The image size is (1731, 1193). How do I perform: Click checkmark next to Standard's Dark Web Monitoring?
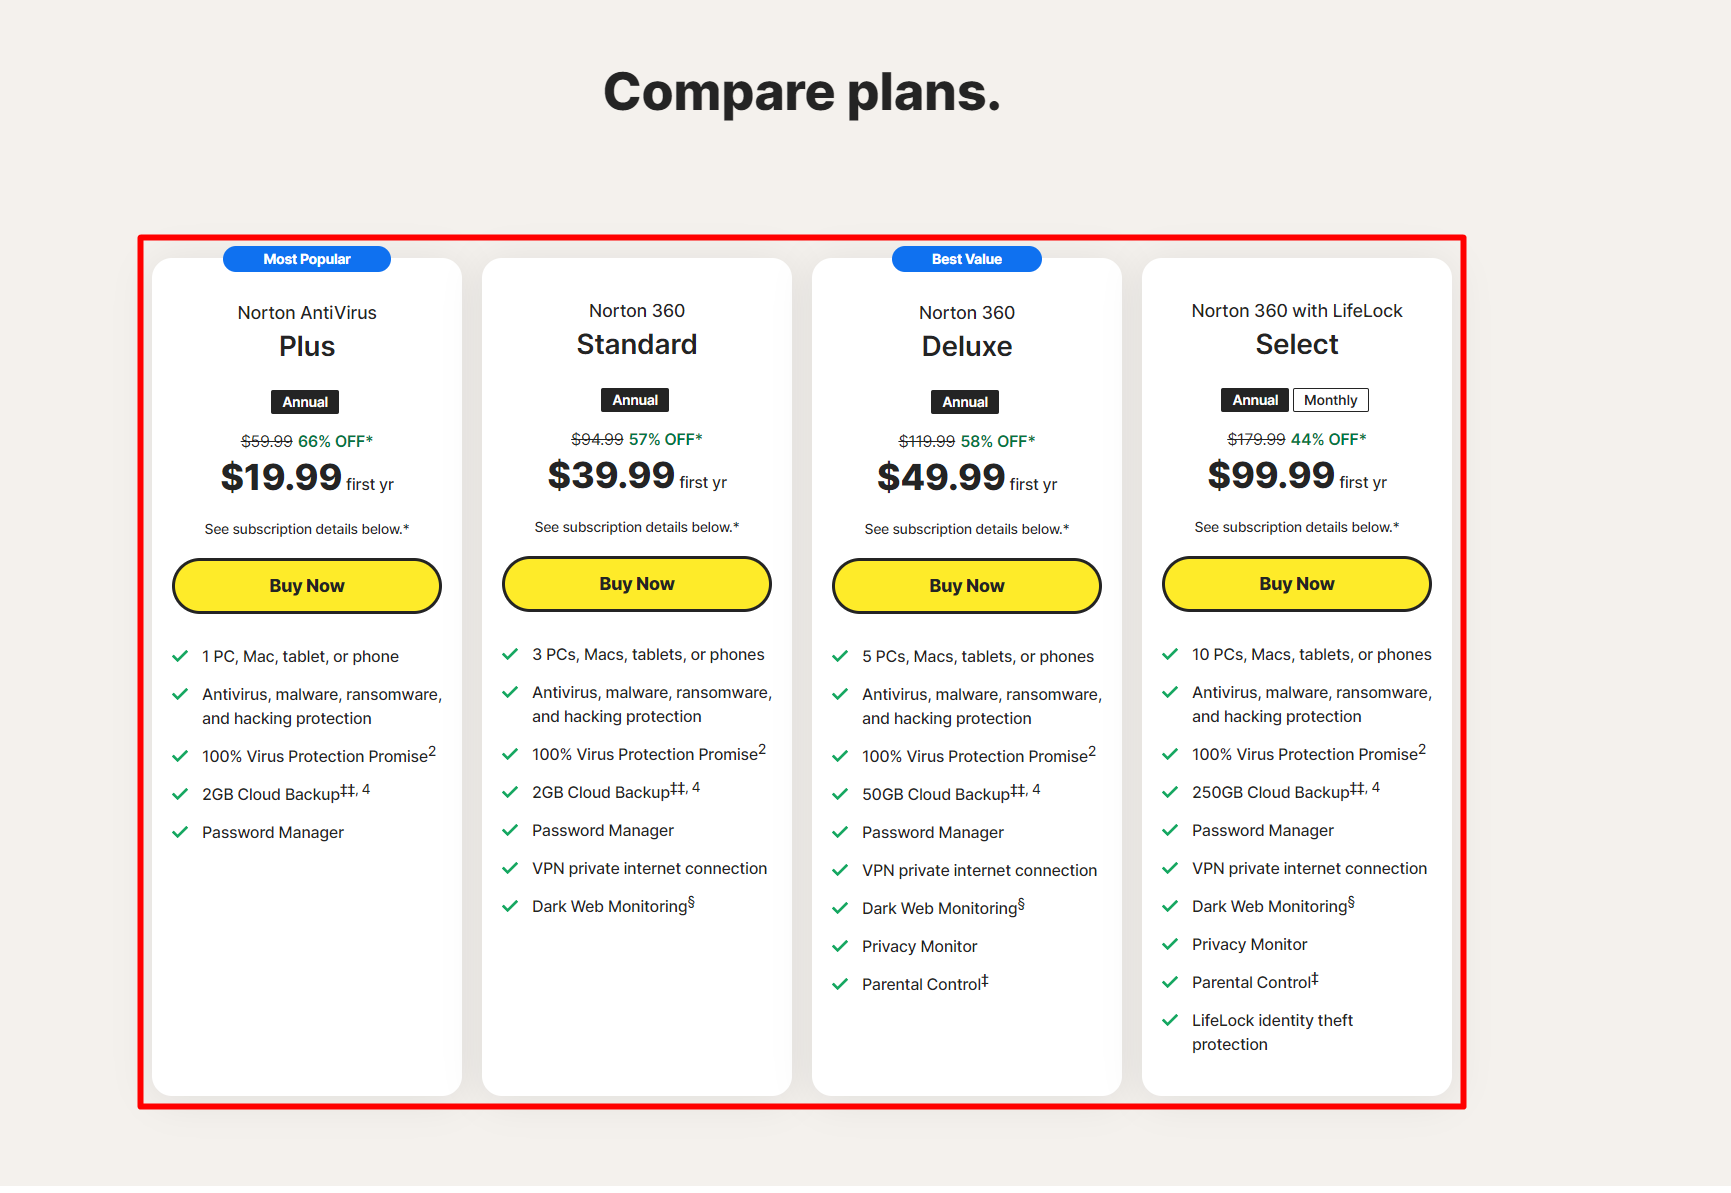(x=510, y=906)
